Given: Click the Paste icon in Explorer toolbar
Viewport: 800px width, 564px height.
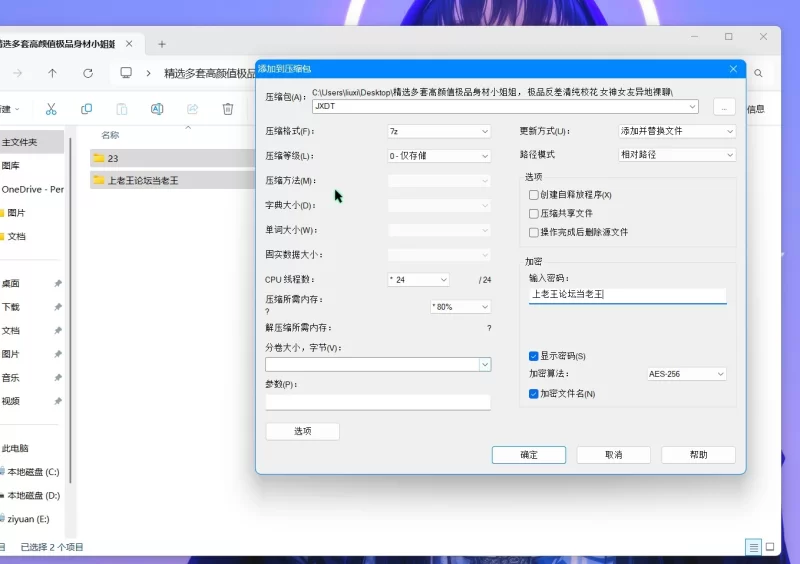Looking at the screenshot, I should pos(121,109).
